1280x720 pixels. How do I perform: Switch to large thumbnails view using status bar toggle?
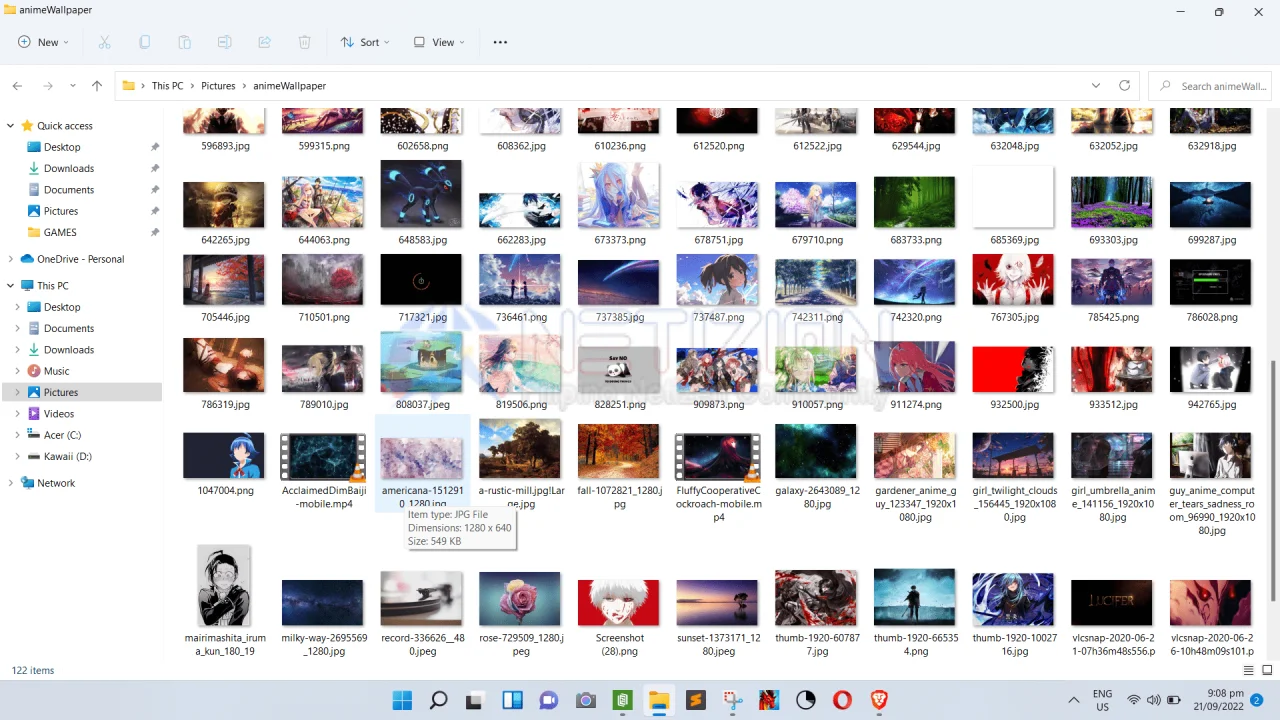pos(1267,670)
